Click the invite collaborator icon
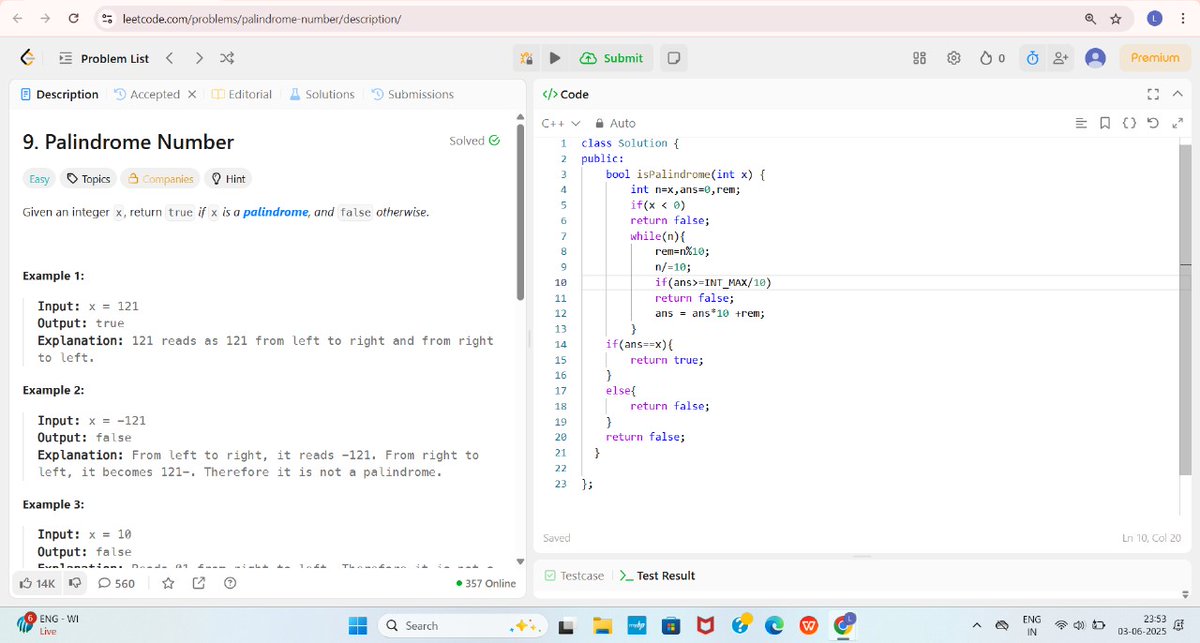Image resolution: width=1200 pixels, height=643 pixels. click(1060, 58)
